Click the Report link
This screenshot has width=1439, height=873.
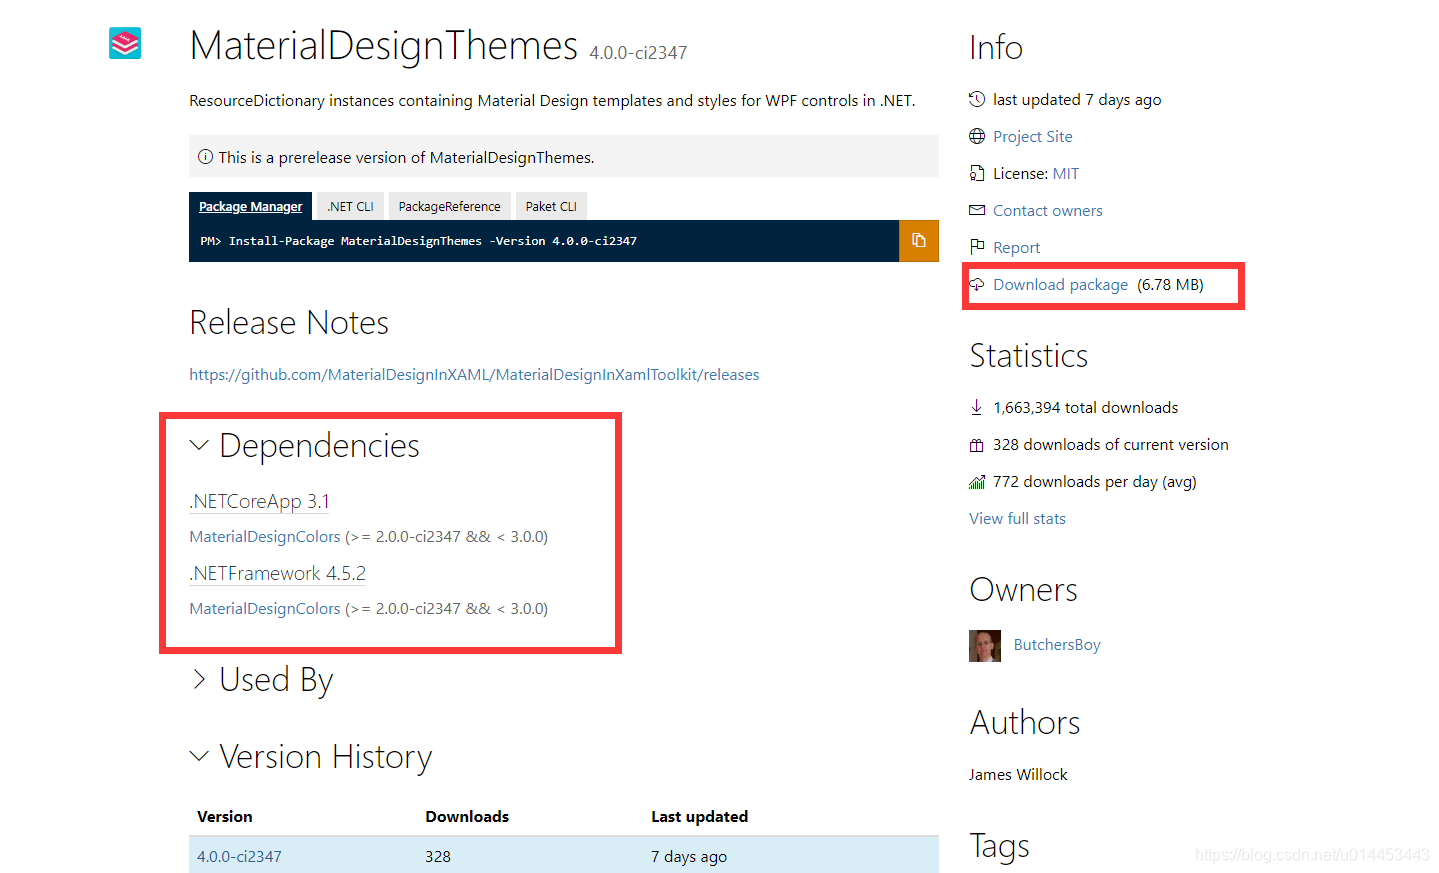pos(1016,247)
